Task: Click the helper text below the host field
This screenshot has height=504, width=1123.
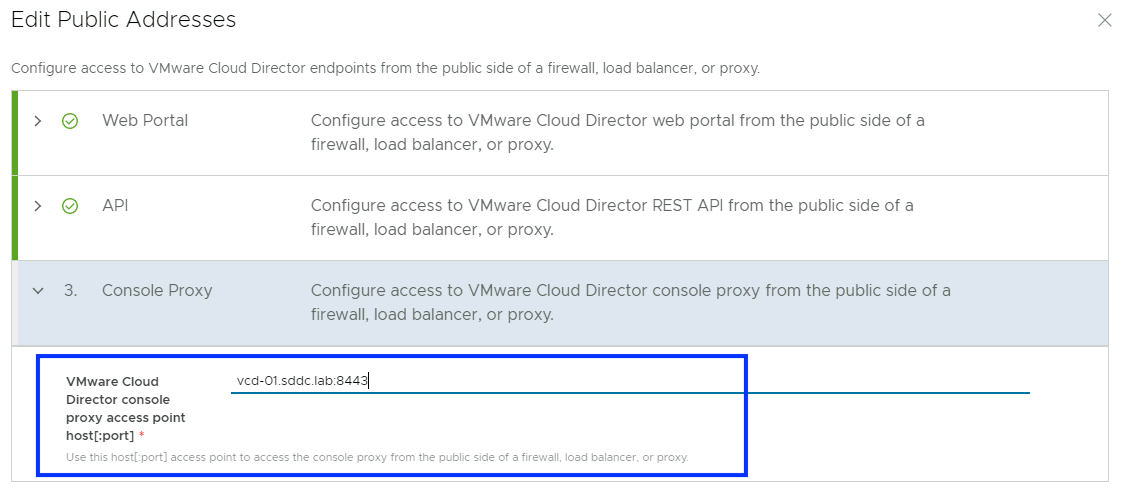Action: point(377,457)
